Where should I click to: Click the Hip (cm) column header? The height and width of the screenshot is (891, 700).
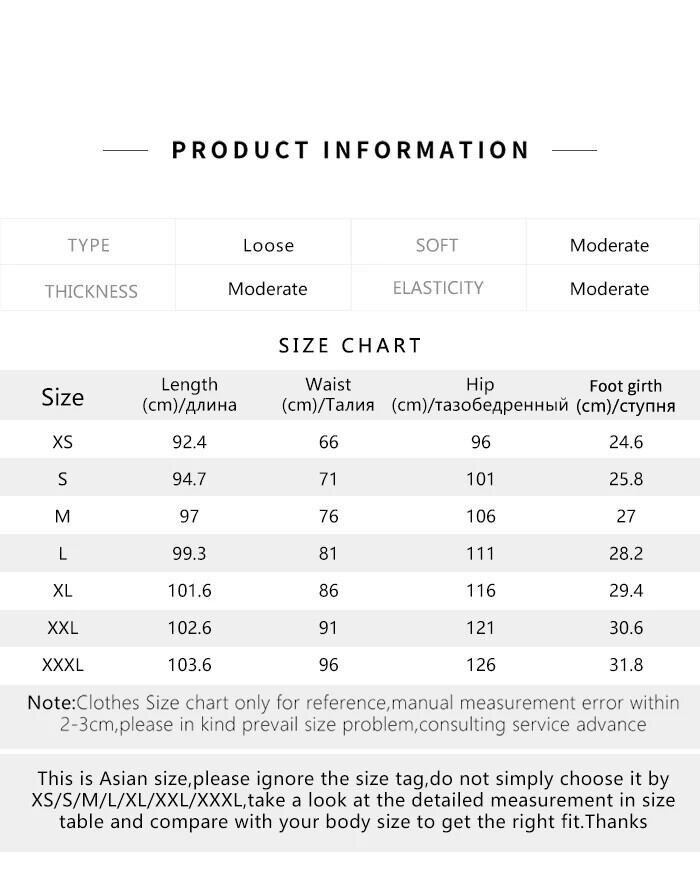[x=480, y=395]
